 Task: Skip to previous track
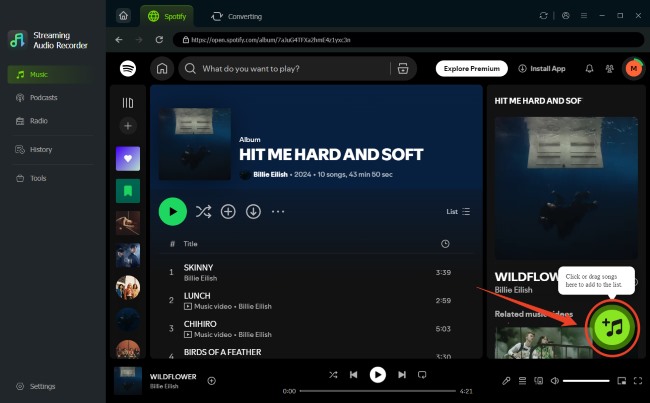tap(353, 375)
